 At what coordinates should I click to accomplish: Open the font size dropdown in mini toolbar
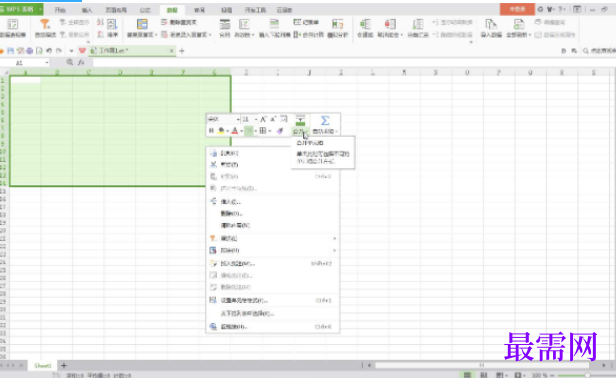click(x=256, y=119)
